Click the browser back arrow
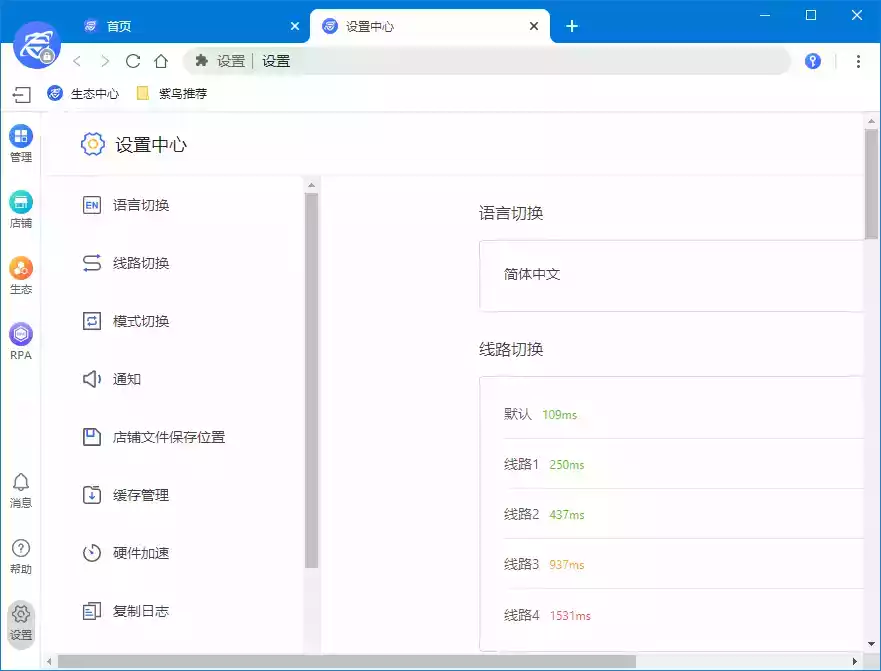The image size is (881, 671). point(78,61)
